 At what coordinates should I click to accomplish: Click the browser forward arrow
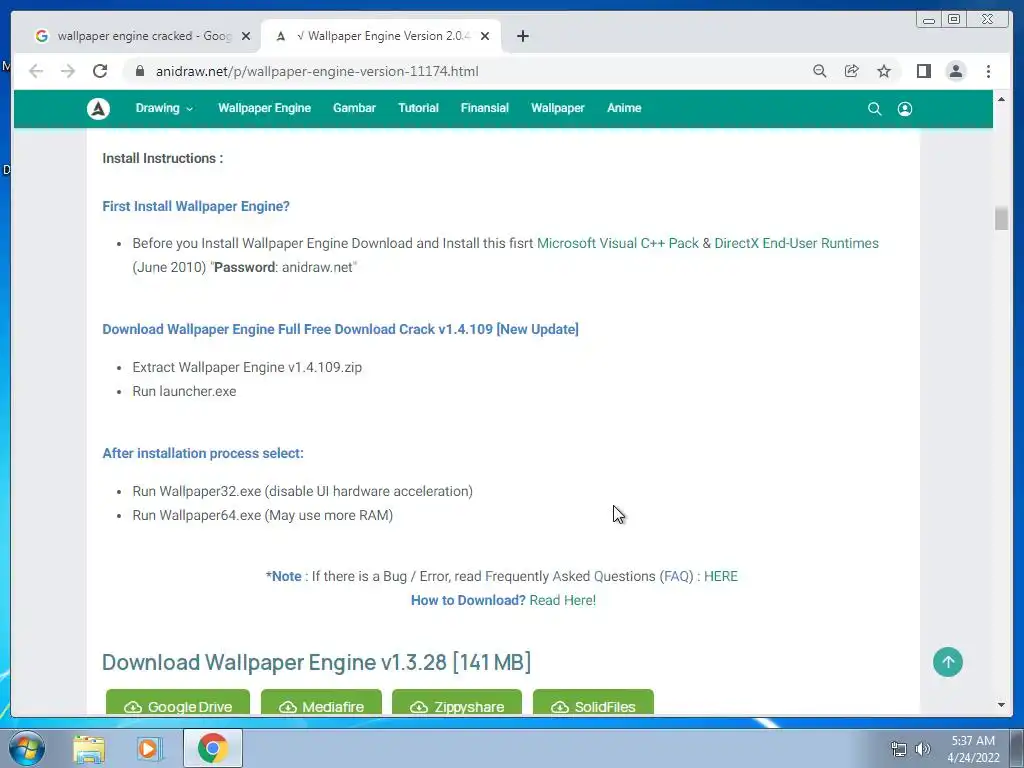[68, 71]
